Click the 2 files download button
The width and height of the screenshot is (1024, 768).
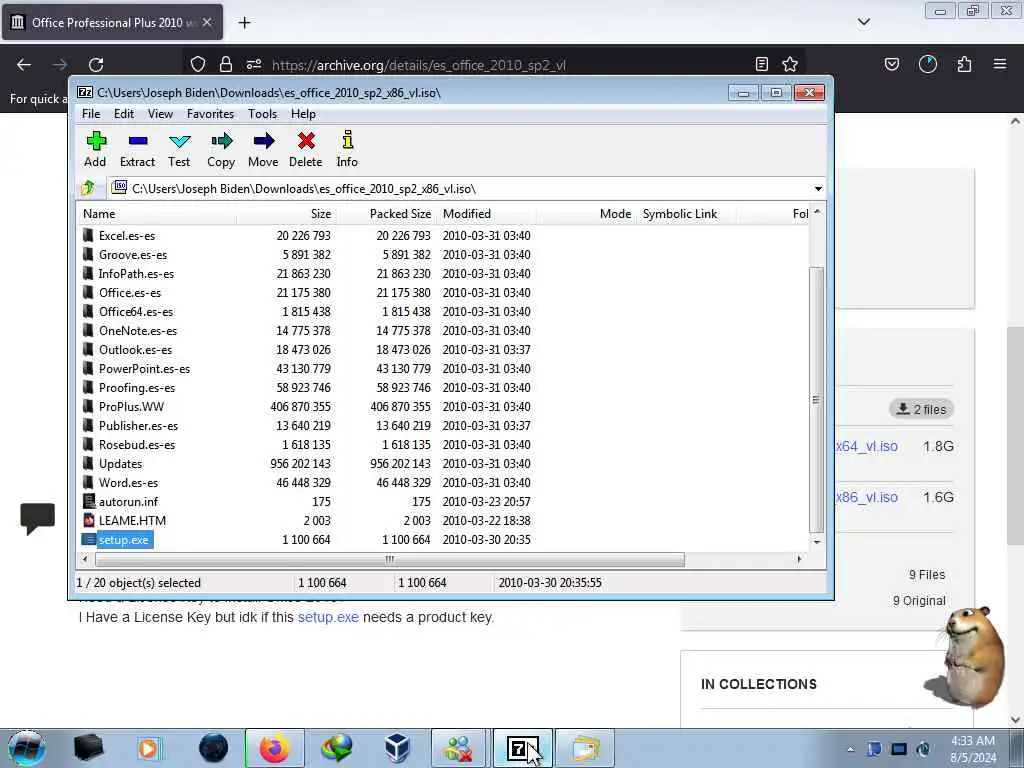pos(921,409)
